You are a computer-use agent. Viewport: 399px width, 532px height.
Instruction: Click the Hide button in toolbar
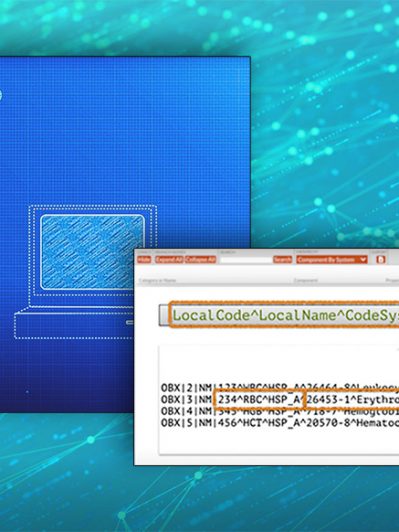144,260
